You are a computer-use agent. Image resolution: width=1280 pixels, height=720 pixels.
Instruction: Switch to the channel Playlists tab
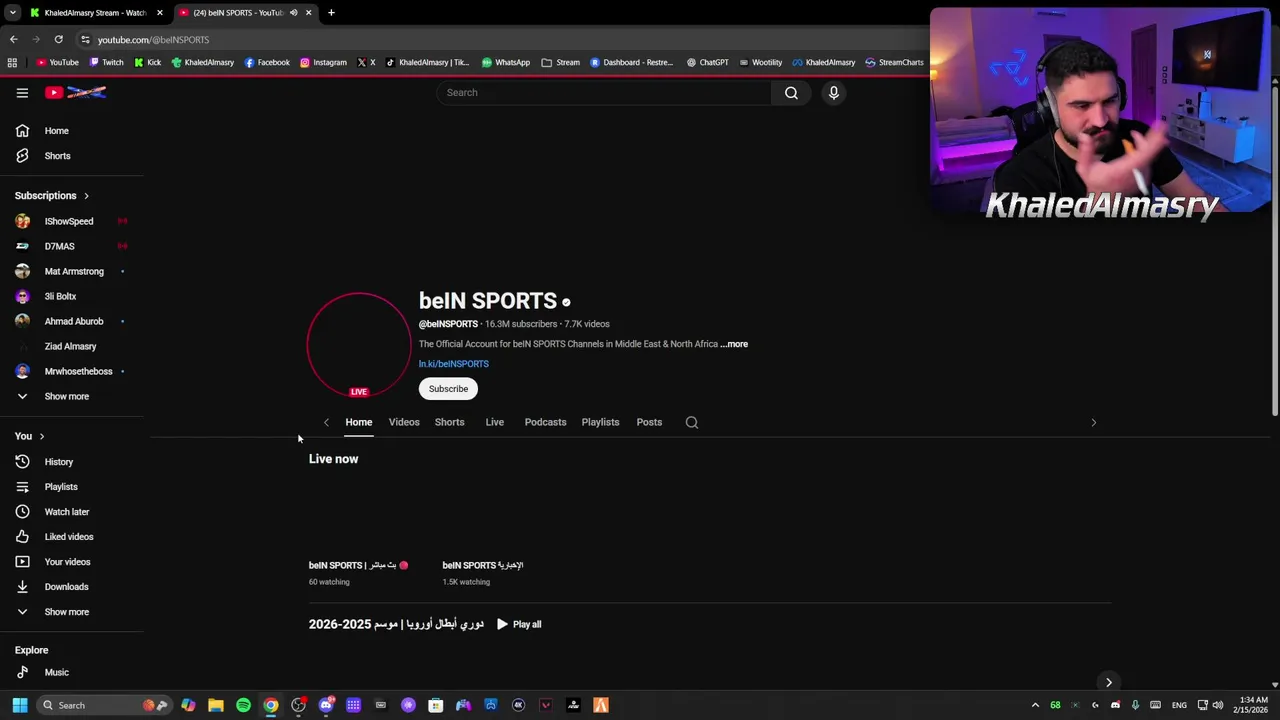click(x=600, y=422)
